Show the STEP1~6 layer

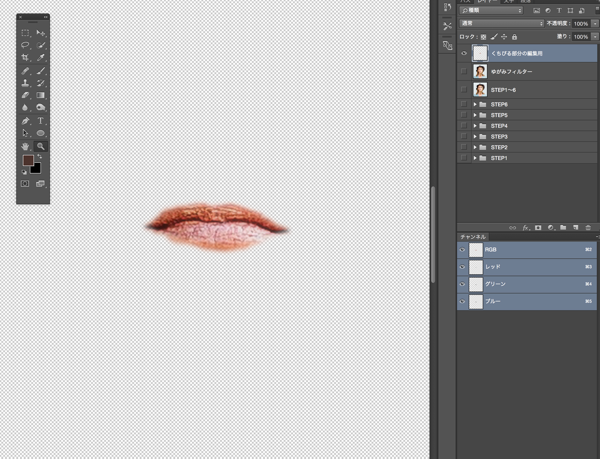click(464, 90)
